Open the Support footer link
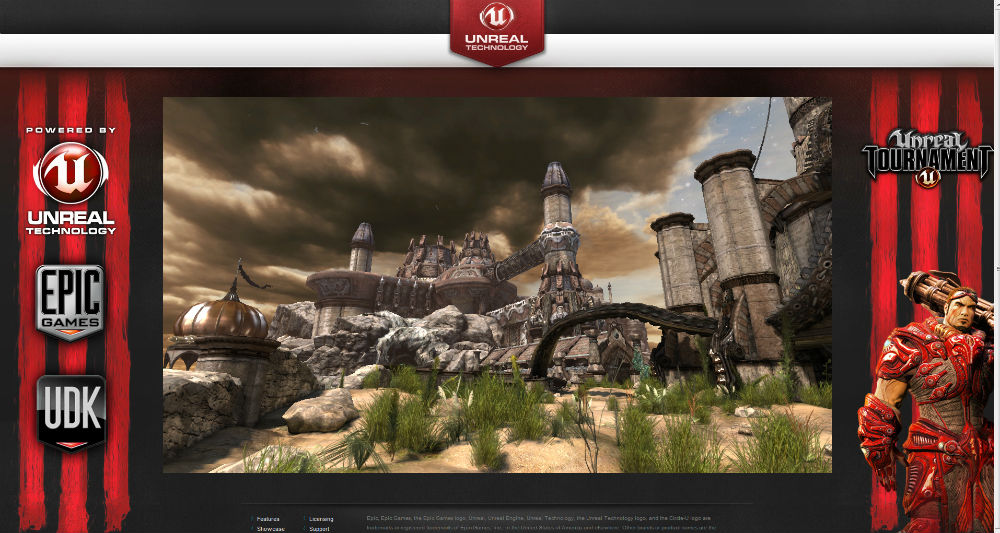The image size is (1000, 533). pos(319,529)
